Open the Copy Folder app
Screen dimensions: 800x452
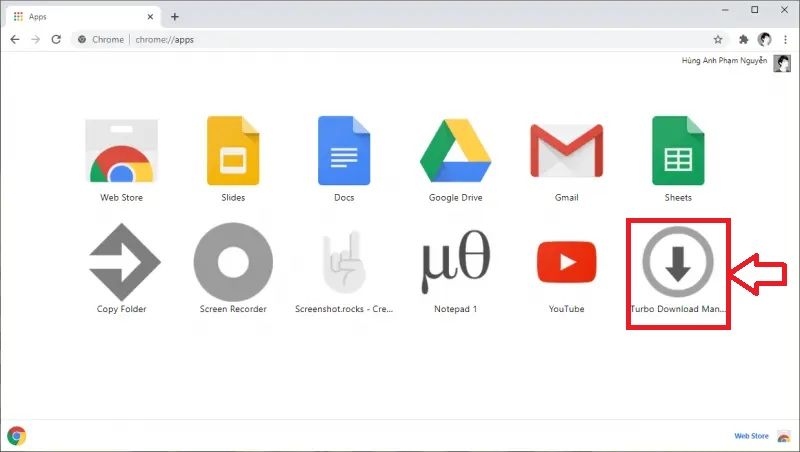[124, 262]
